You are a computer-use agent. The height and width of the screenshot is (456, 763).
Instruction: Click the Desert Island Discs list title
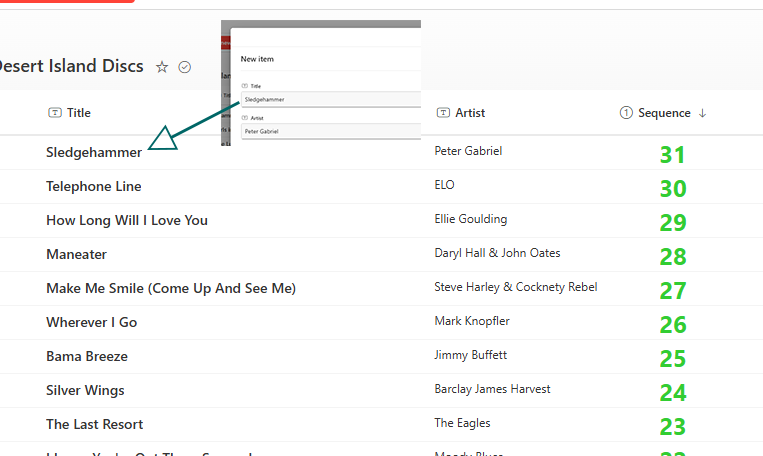pos(72,66)
